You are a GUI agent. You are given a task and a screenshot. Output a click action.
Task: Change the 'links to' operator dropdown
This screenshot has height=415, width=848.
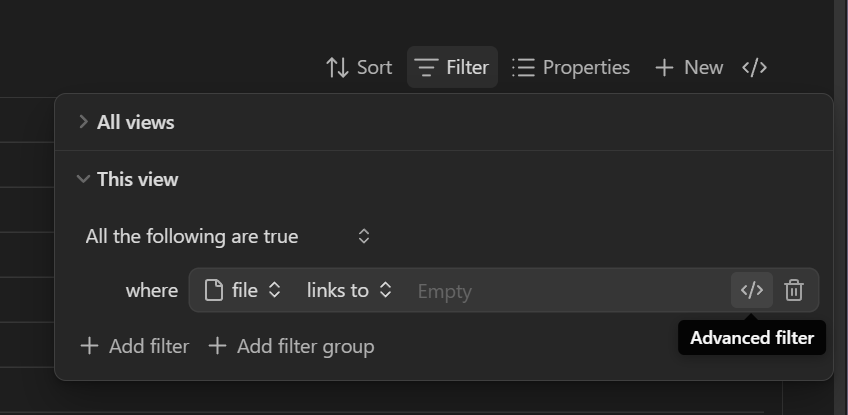[x=348, y=291]
